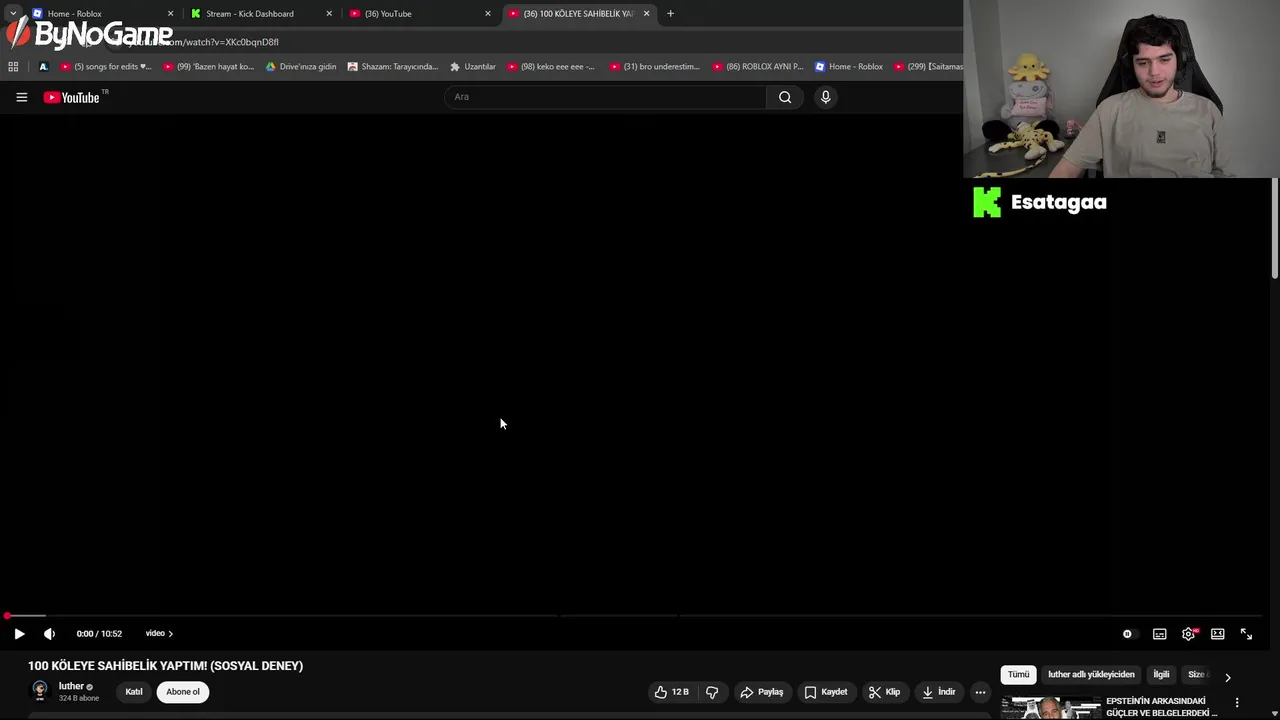This screenshot has height=720, width=1280.
Task: Open the YouTube hamburger guide menu
Action: pyautogui.click(x=21, y=97)
